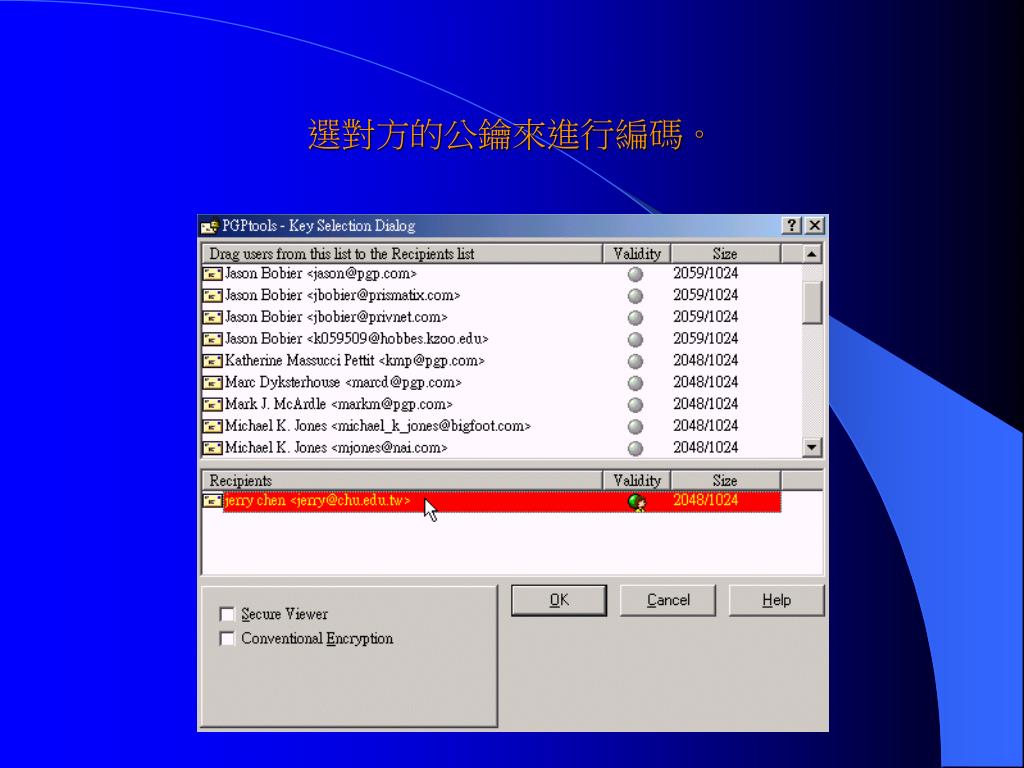1024x768 pixels.
Task: Select Jason Bobier <jbobier@privnet.com>
Action: coord(336,317)
